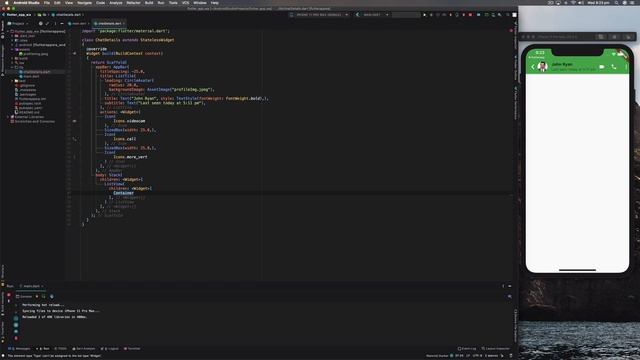640x360 pixels.
Task: Tap the video call icon in simulator
Action: (x=602, y=67)
